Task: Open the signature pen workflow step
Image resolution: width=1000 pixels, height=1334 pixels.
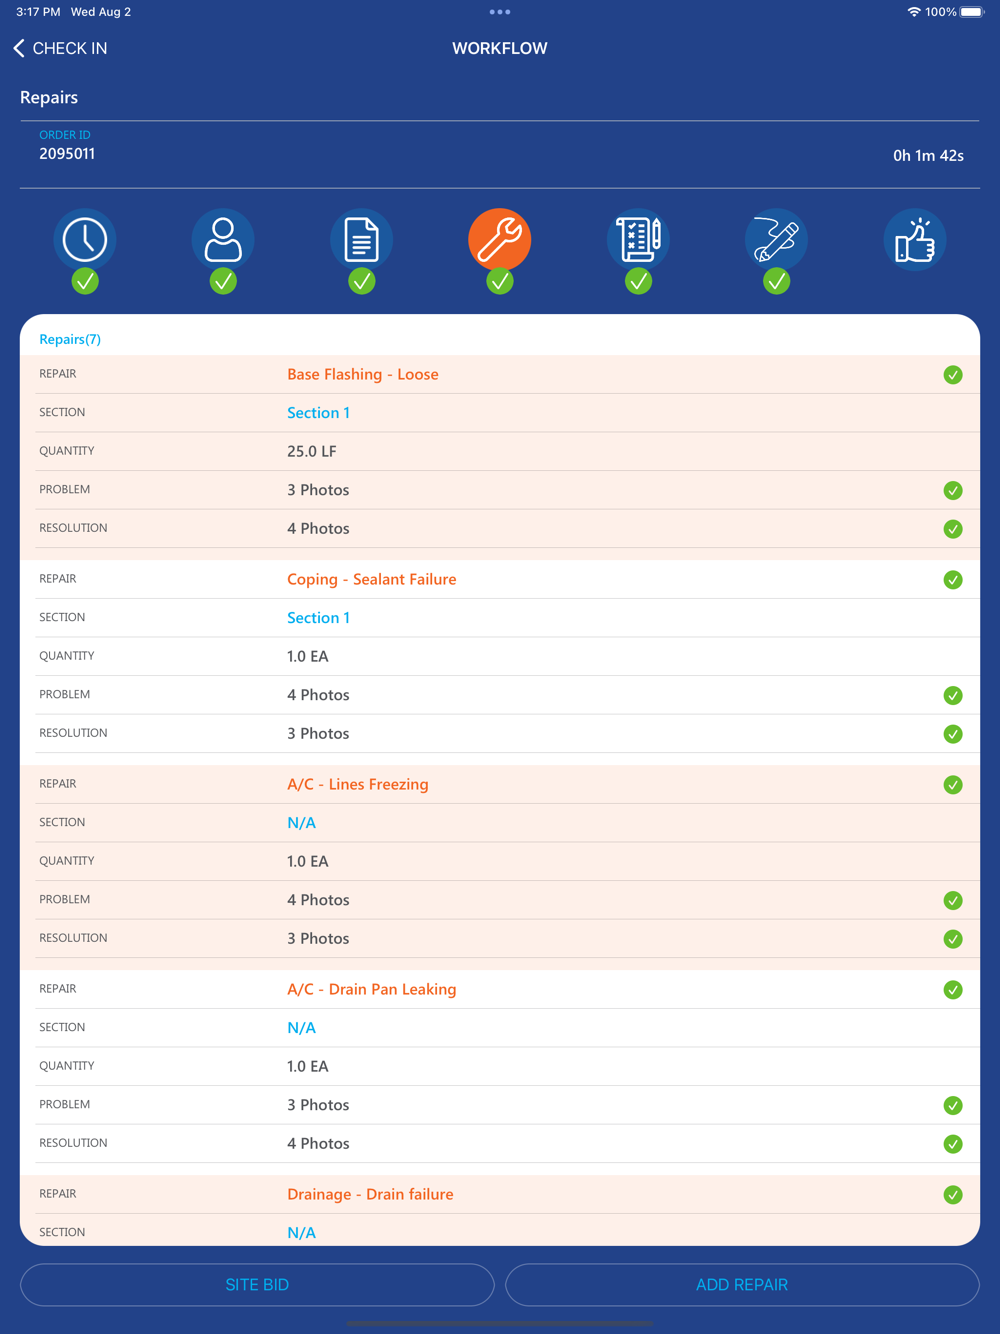Action: [x=776, y=240]
